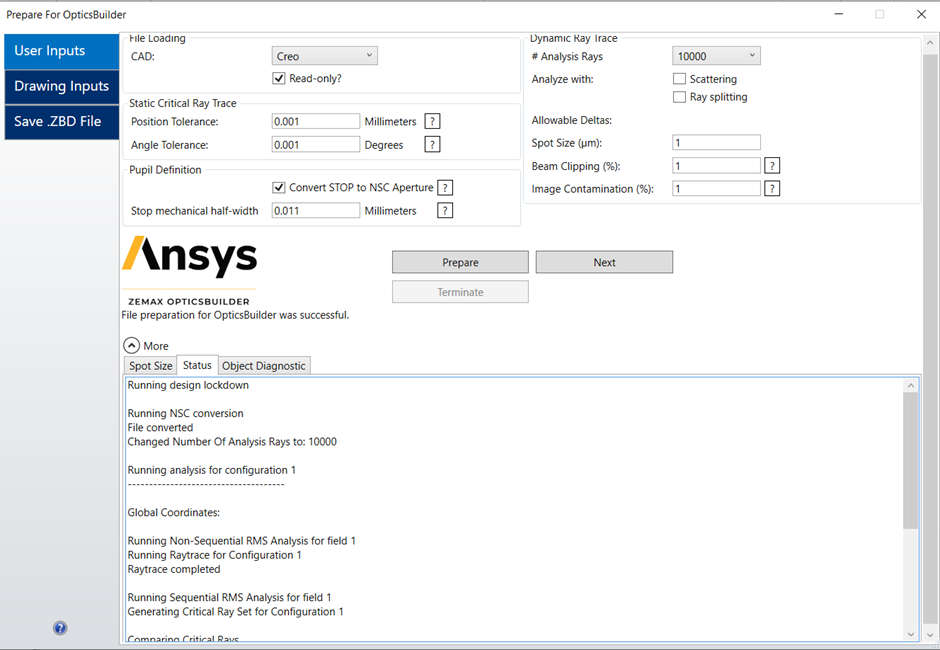Click the Angle Tolerance question mark icon
This screenshot has height=650, width=940.
point(432,144)
